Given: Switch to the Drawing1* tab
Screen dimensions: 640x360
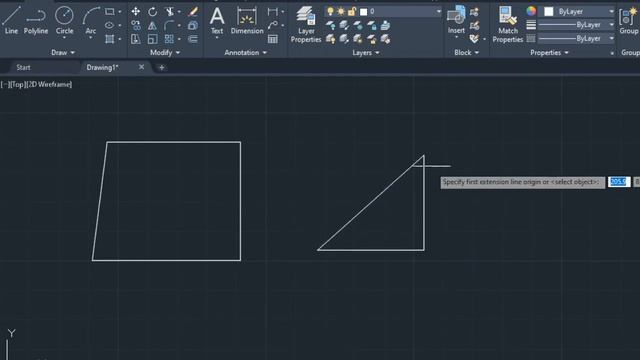Looking at the screenshot, I should pyautogui.click(x=102, y=67).
